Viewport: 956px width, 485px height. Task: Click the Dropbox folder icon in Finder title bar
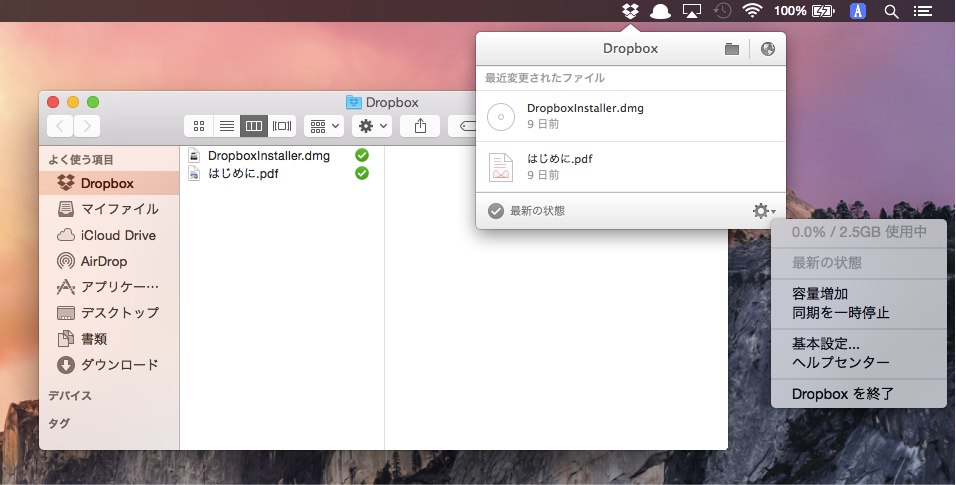pos(354,102)
